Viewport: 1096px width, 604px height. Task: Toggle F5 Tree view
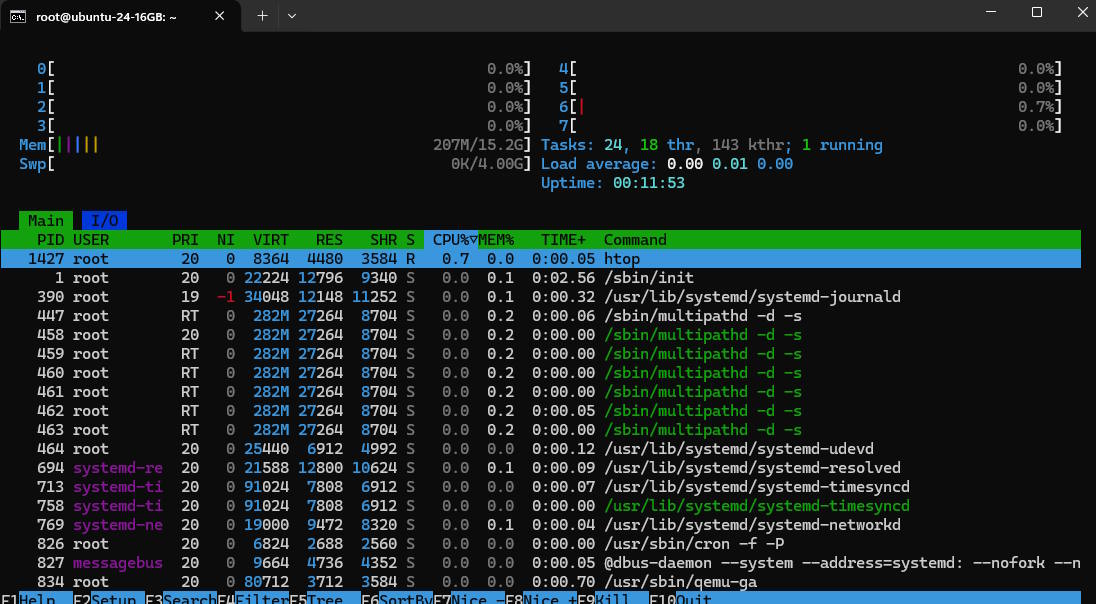coord(325,598)
